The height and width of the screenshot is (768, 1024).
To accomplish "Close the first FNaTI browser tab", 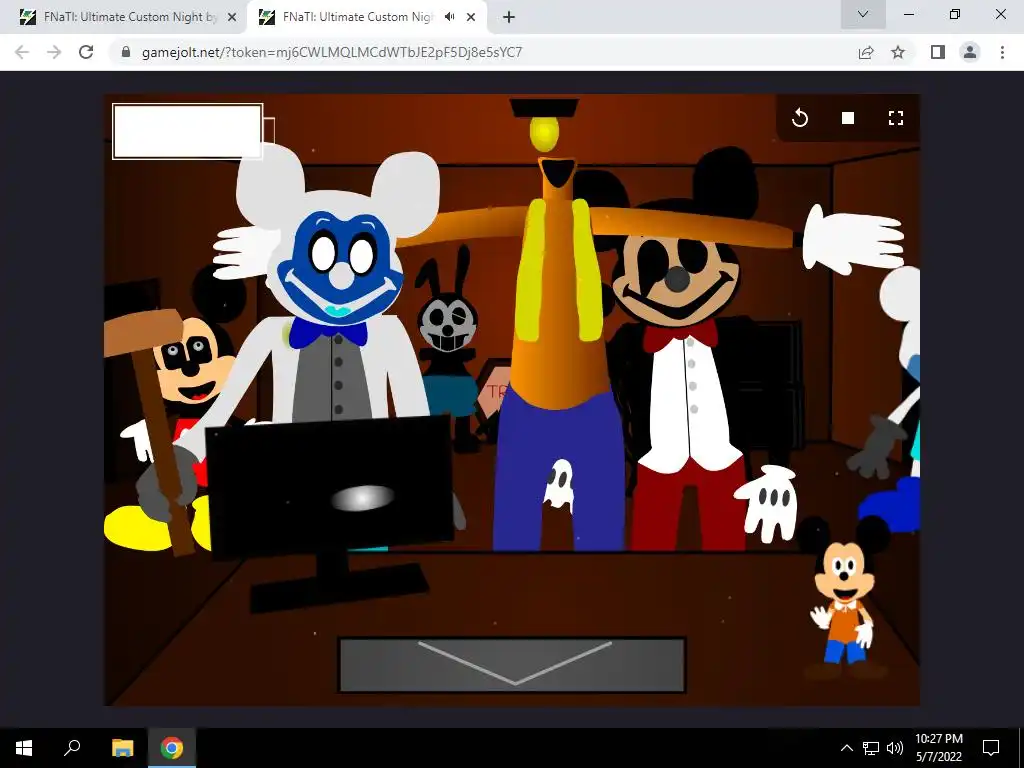I will pos(232,18).
